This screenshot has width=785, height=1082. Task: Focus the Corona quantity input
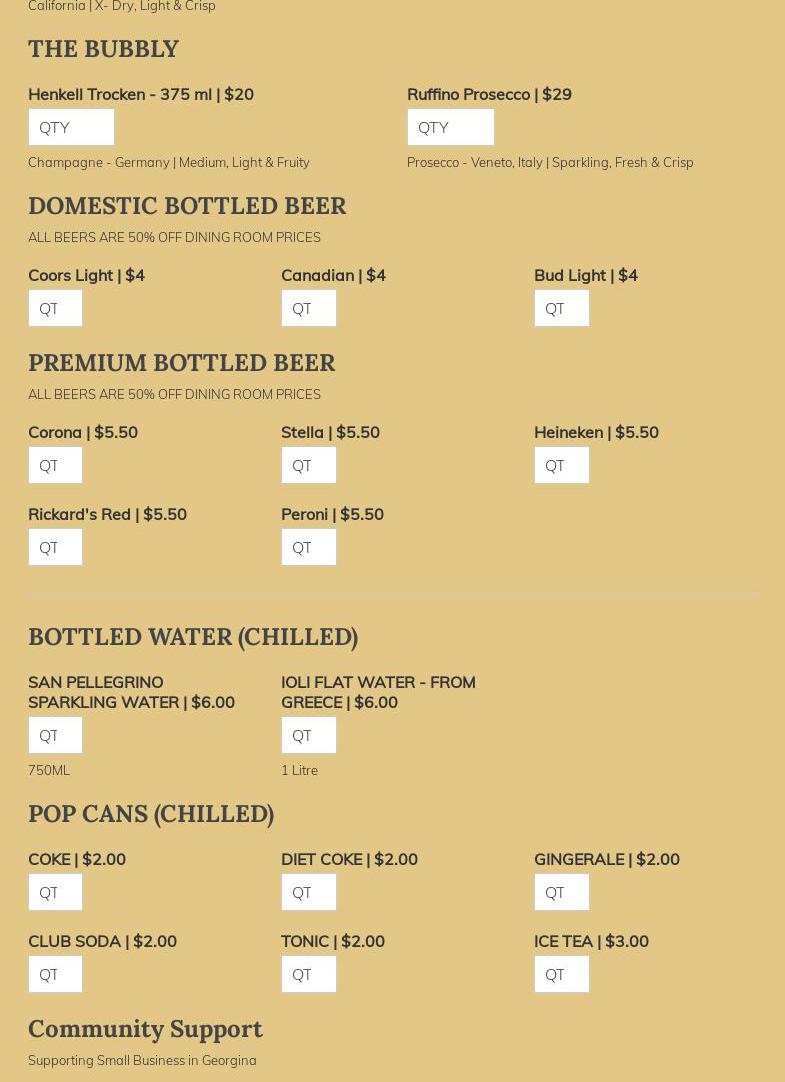point(55,465)
